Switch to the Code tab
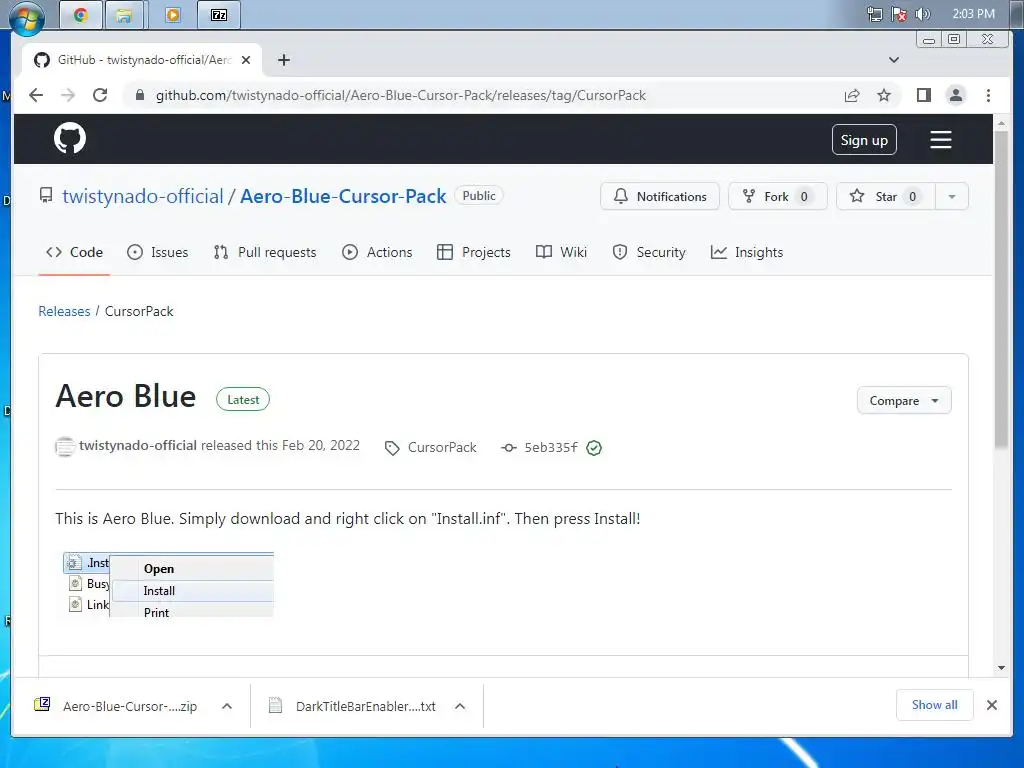 click(74, 252)
